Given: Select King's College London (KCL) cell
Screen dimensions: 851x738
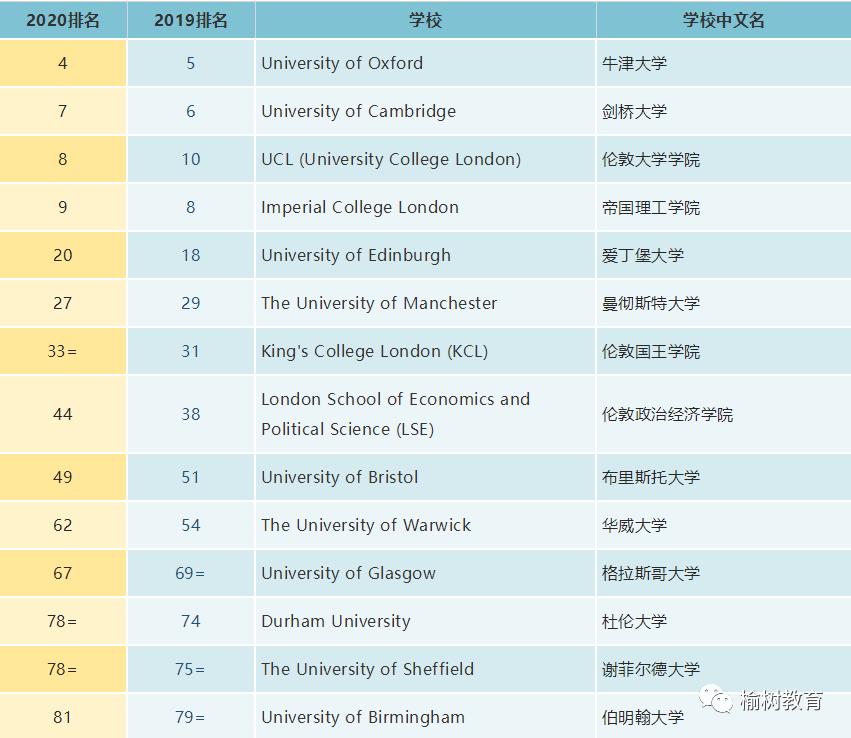Looking at the screenshot, I should click(426, 351).
